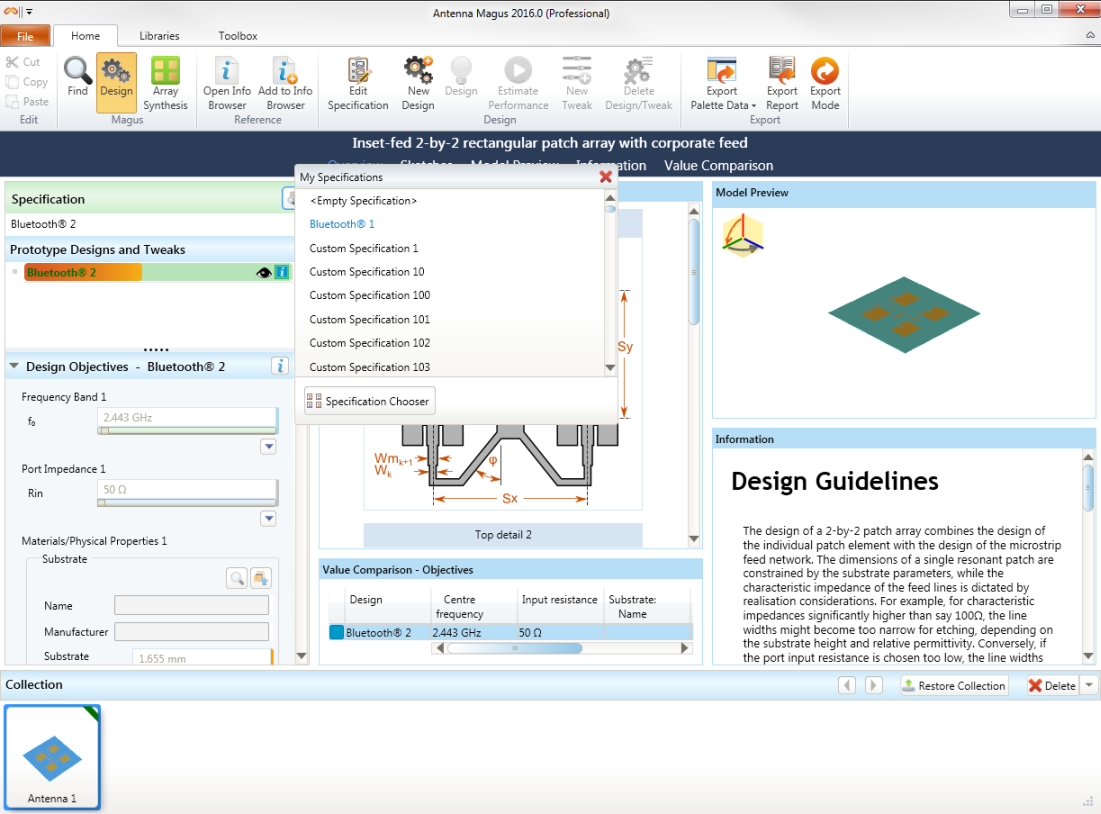Click Export Report
The width and height of the screenshot is (1101, 814).
[x=782, y=83]
